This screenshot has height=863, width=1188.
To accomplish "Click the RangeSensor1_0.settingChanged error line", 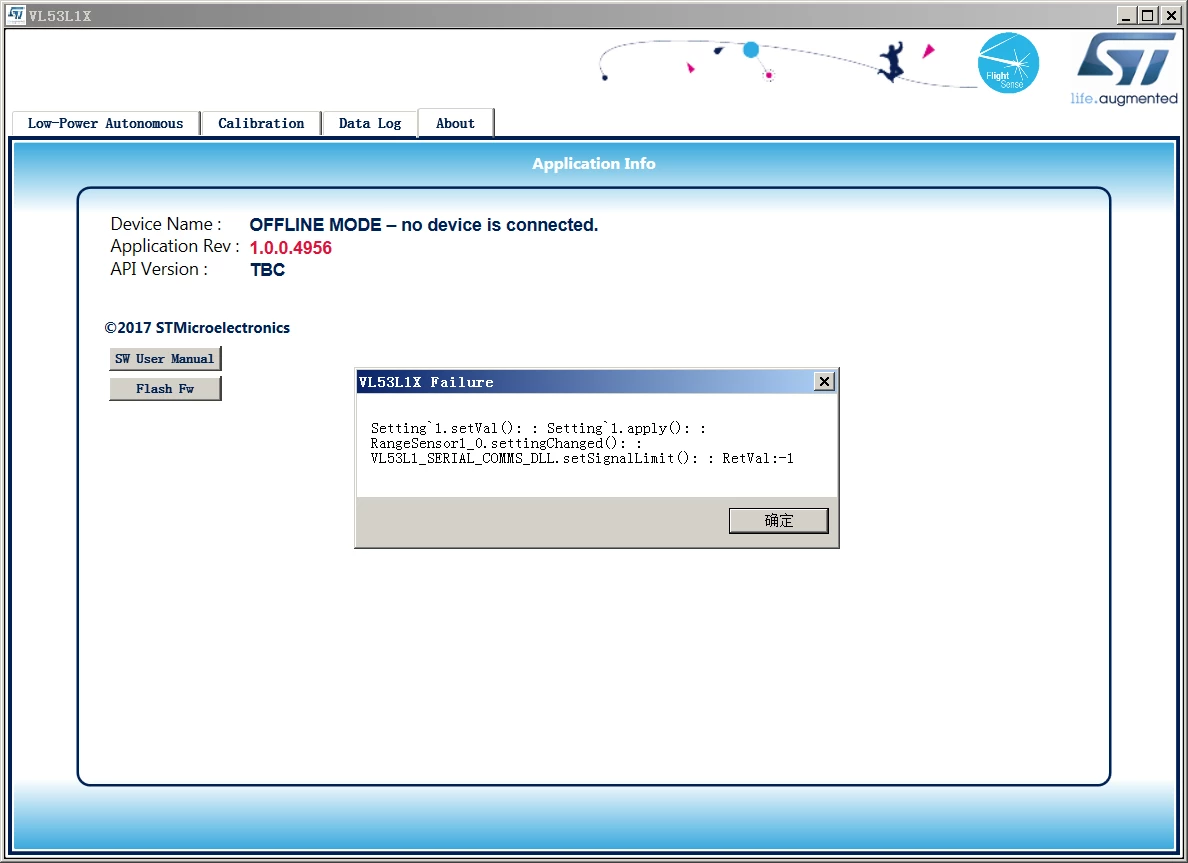I will [x=506, y=443].
